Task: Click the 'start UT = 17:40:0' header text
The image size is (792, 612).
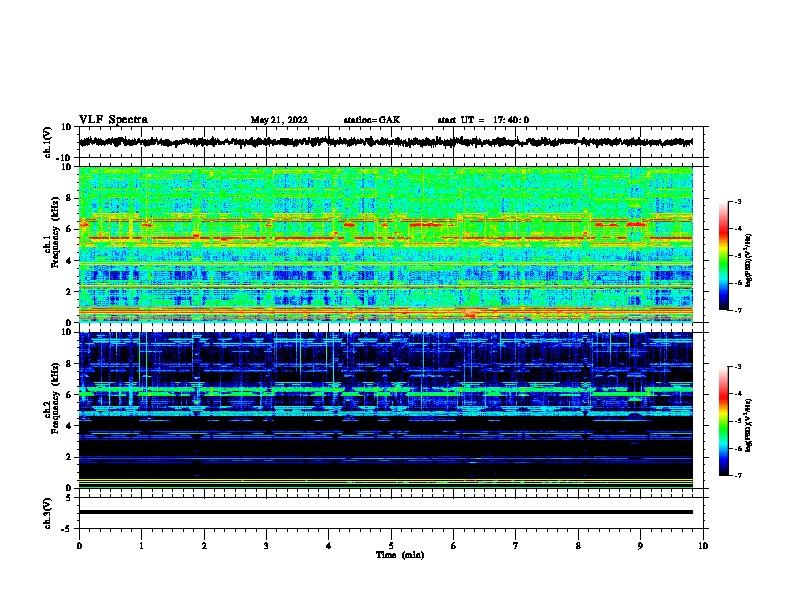Action: (x=483, y=120)
